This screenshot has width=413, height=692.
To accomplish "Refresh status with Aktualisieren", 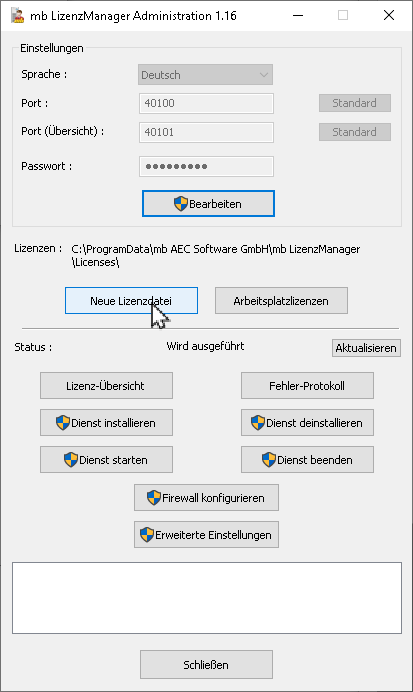I will (x=366, y=348).
